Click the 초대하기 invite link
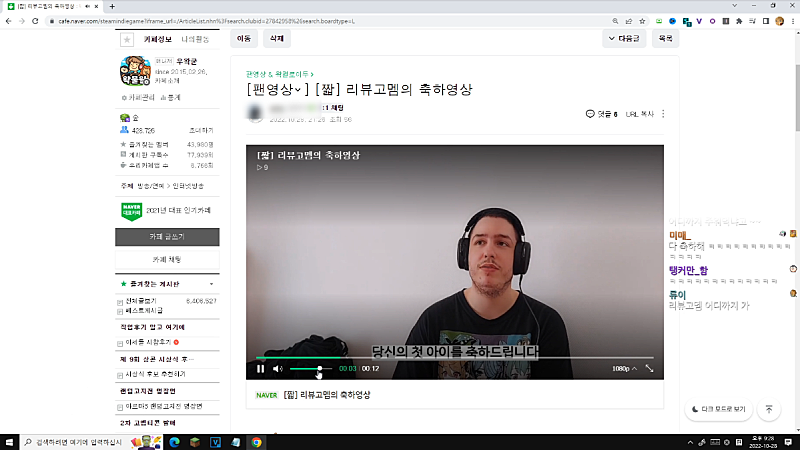 [201, 131]
